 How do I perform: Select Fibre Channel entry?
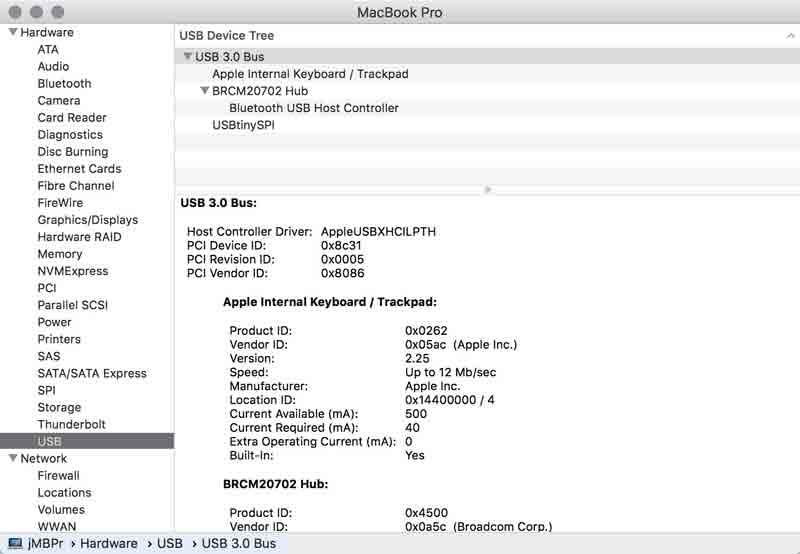(x=76, y=186)
